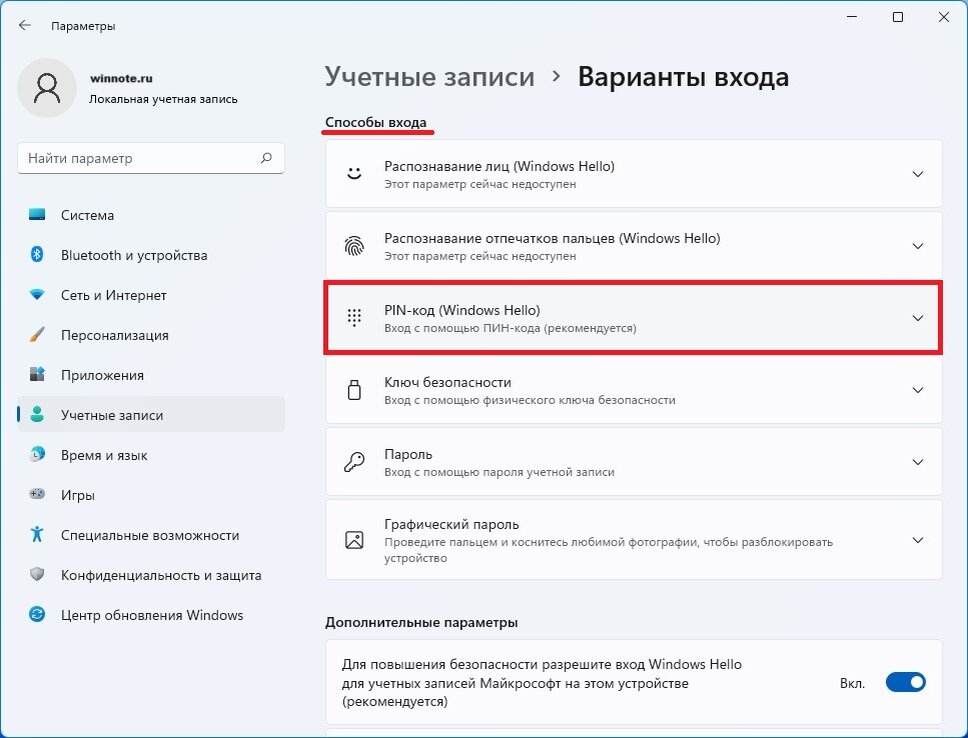Turn off the Windows Hello sign-in toggle
968x738 pixels.
click(x=906, y=682)
